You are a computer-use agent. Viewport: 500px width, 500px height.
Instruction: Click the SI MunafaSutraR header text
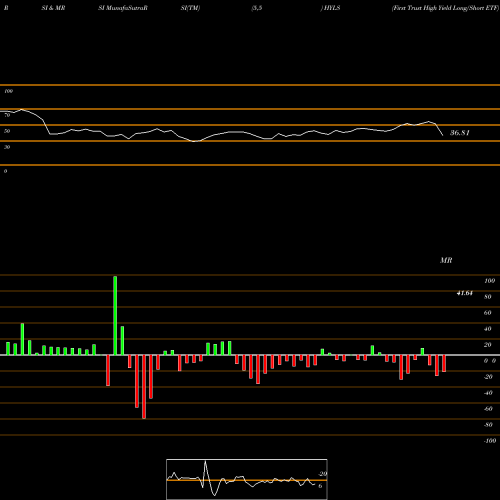[123, 8]
